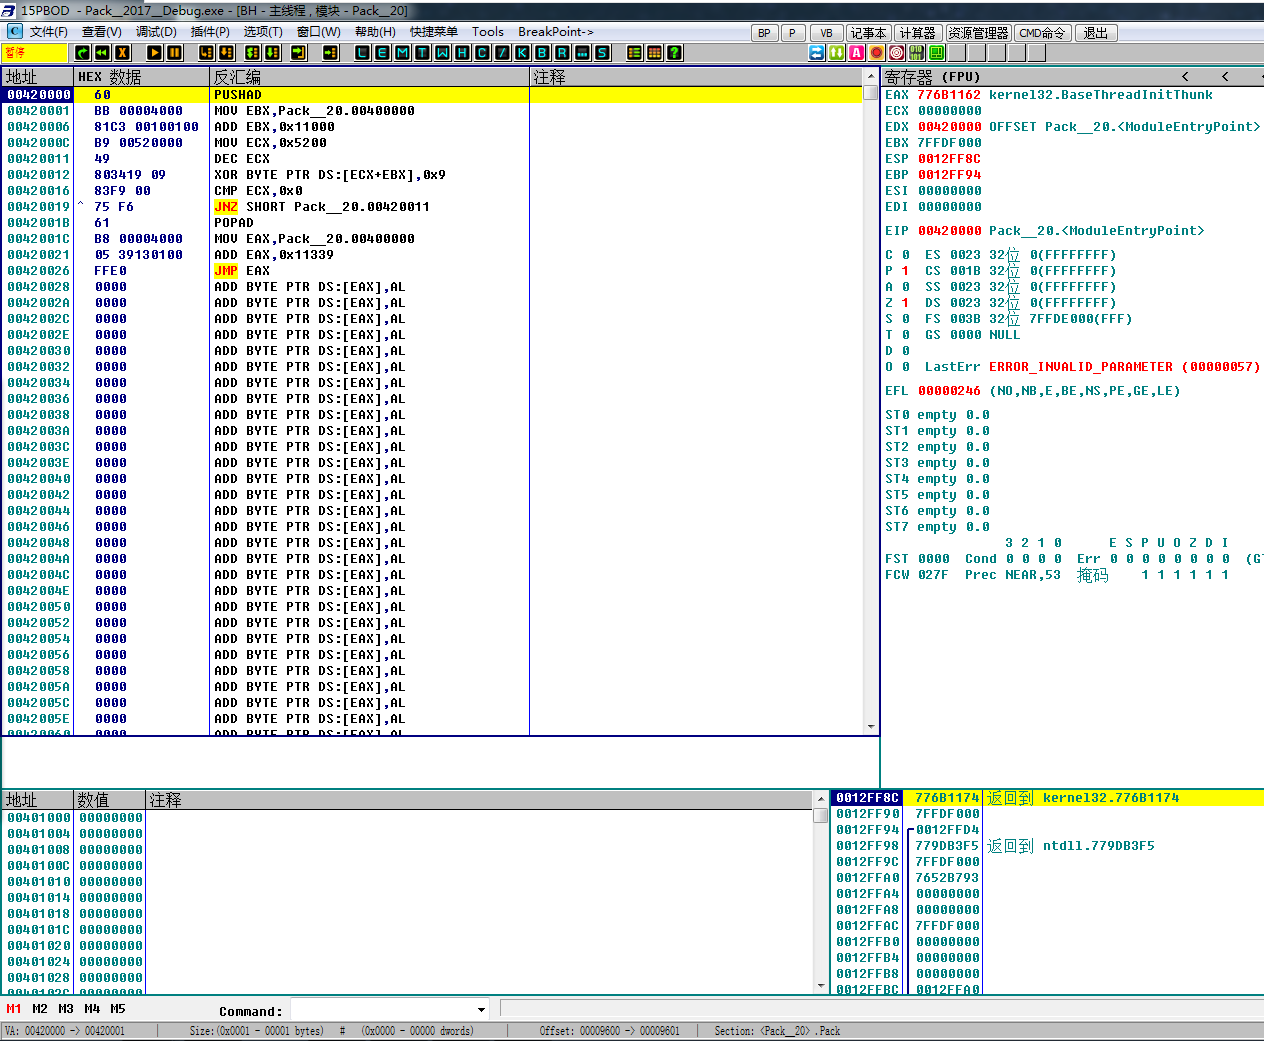Click the CMD命令 button
1264x1041 pixels.
1042,33
